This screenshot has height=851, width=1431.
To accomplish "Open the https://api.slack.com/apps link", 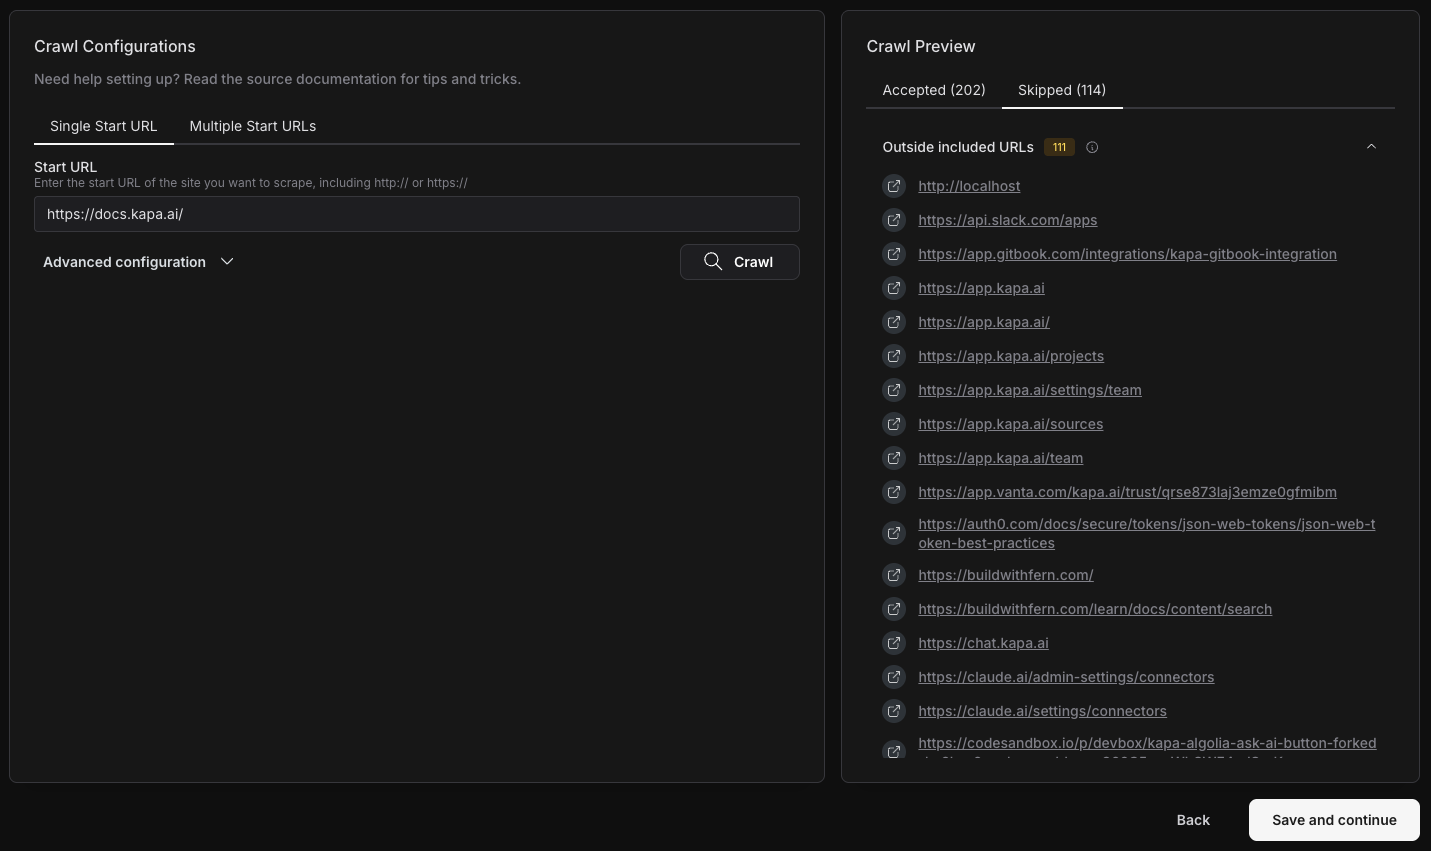I will pos(1008,220).
